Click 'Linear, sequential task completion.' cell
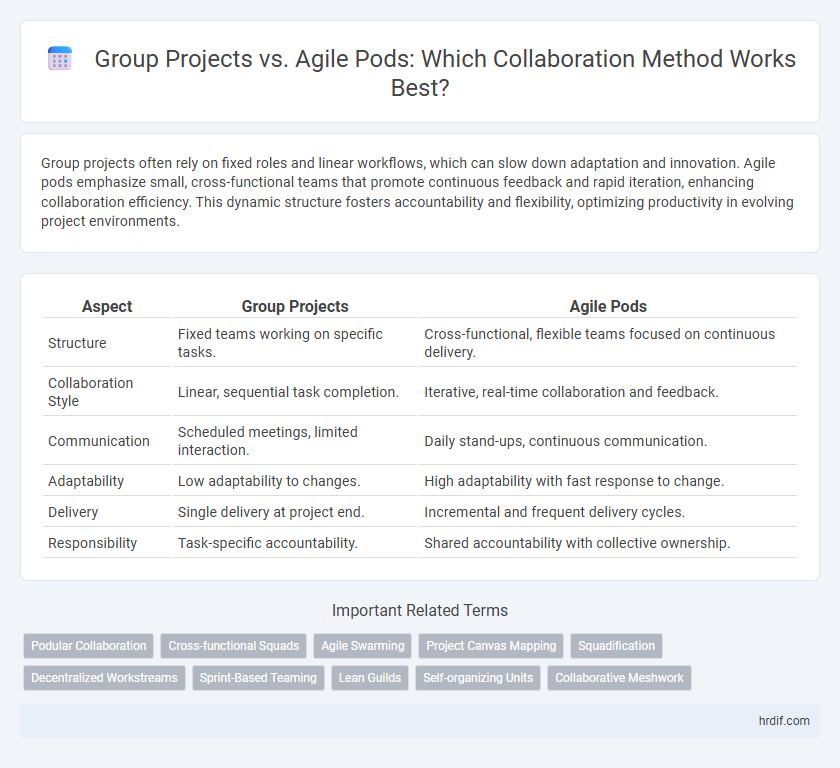Viewport: 840px width, 768px height. (295, 392)
